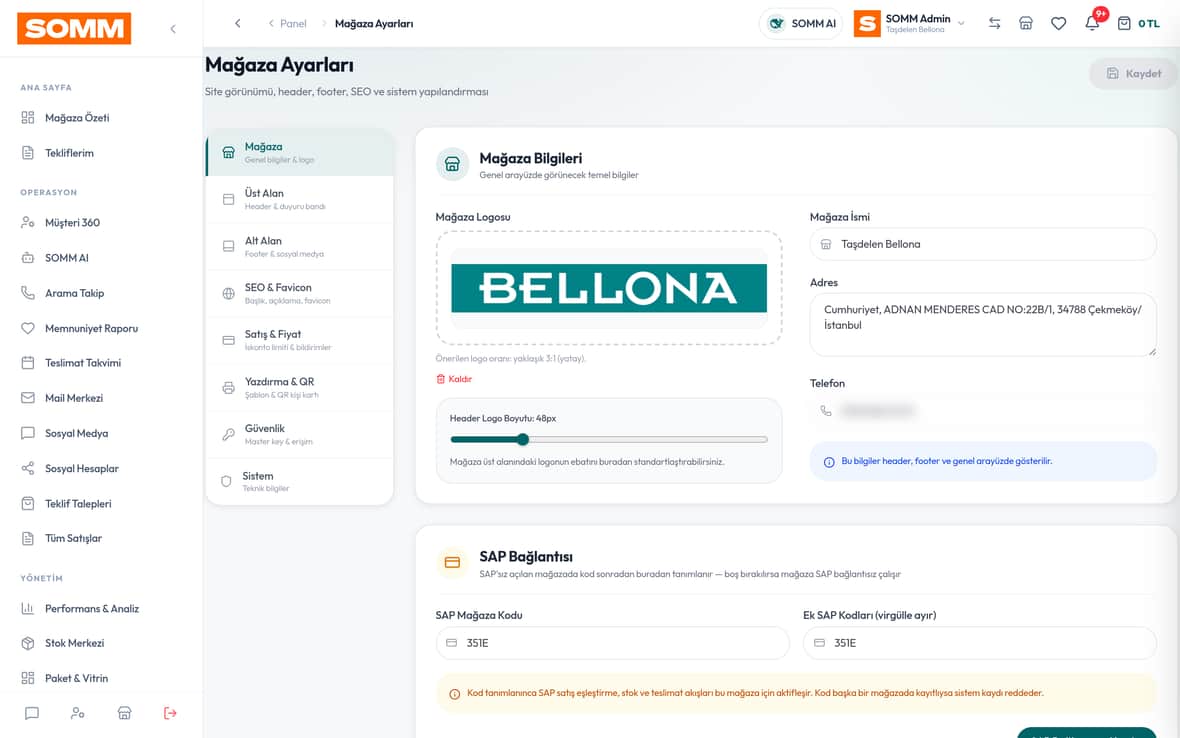Open the Güvenlik settings tab
The width and height of the screenshot is (1180, 738).
[x=300, y=434]
